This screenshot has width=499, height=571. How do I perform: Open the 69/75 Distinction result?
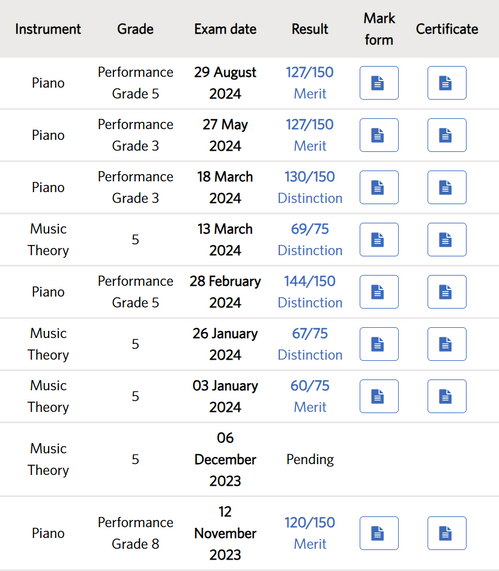310,240
